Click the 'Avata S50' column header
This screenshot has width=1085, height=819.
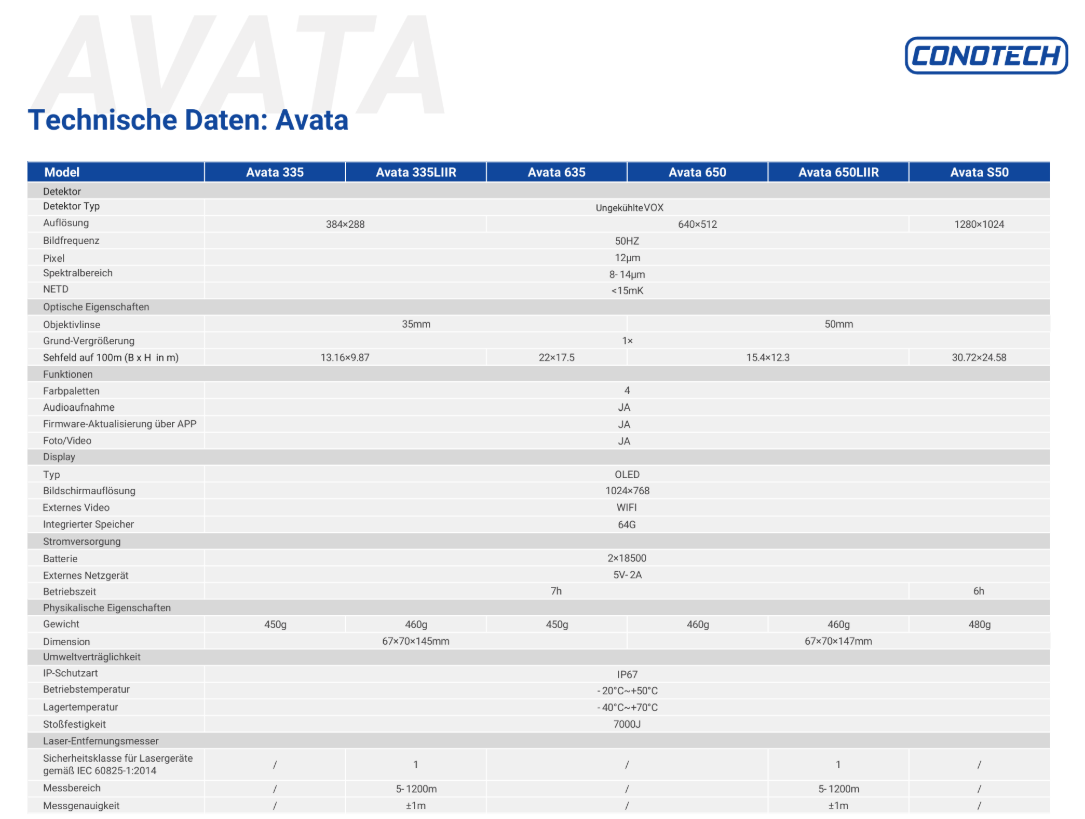click(x=979, y=172)
